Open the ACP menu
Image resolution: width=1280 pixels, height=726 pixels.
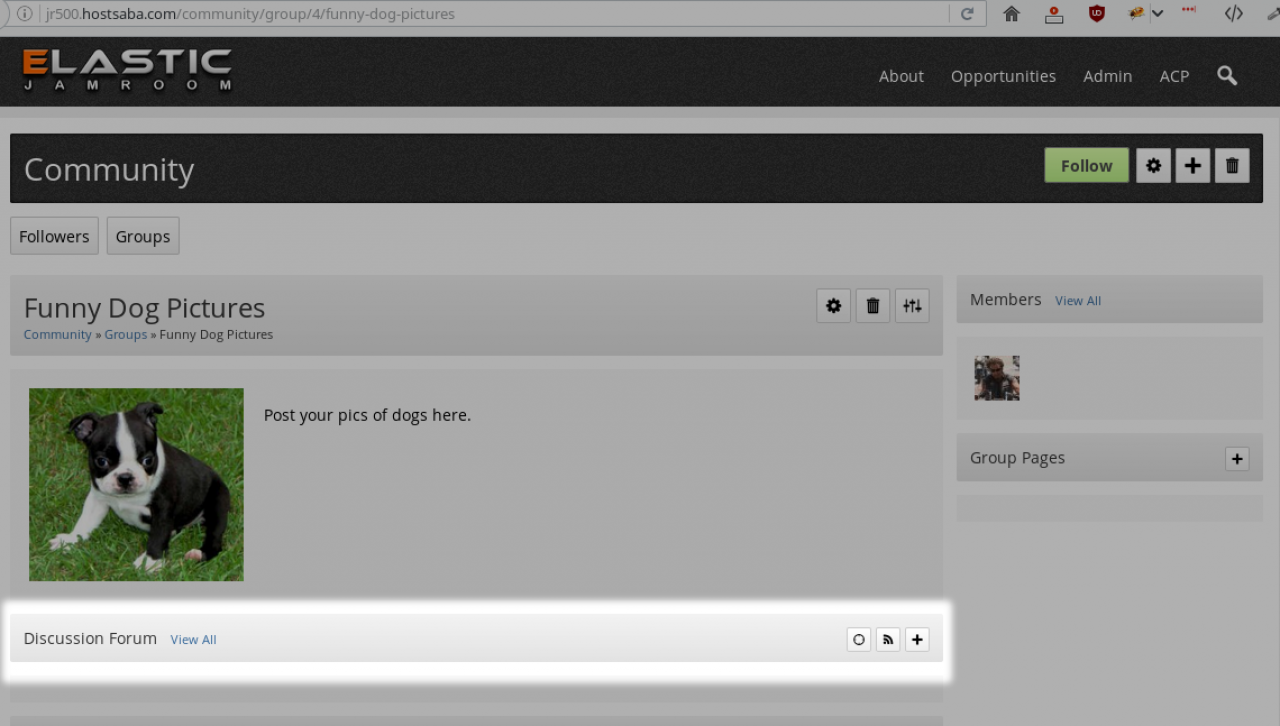pos(1174,76)
